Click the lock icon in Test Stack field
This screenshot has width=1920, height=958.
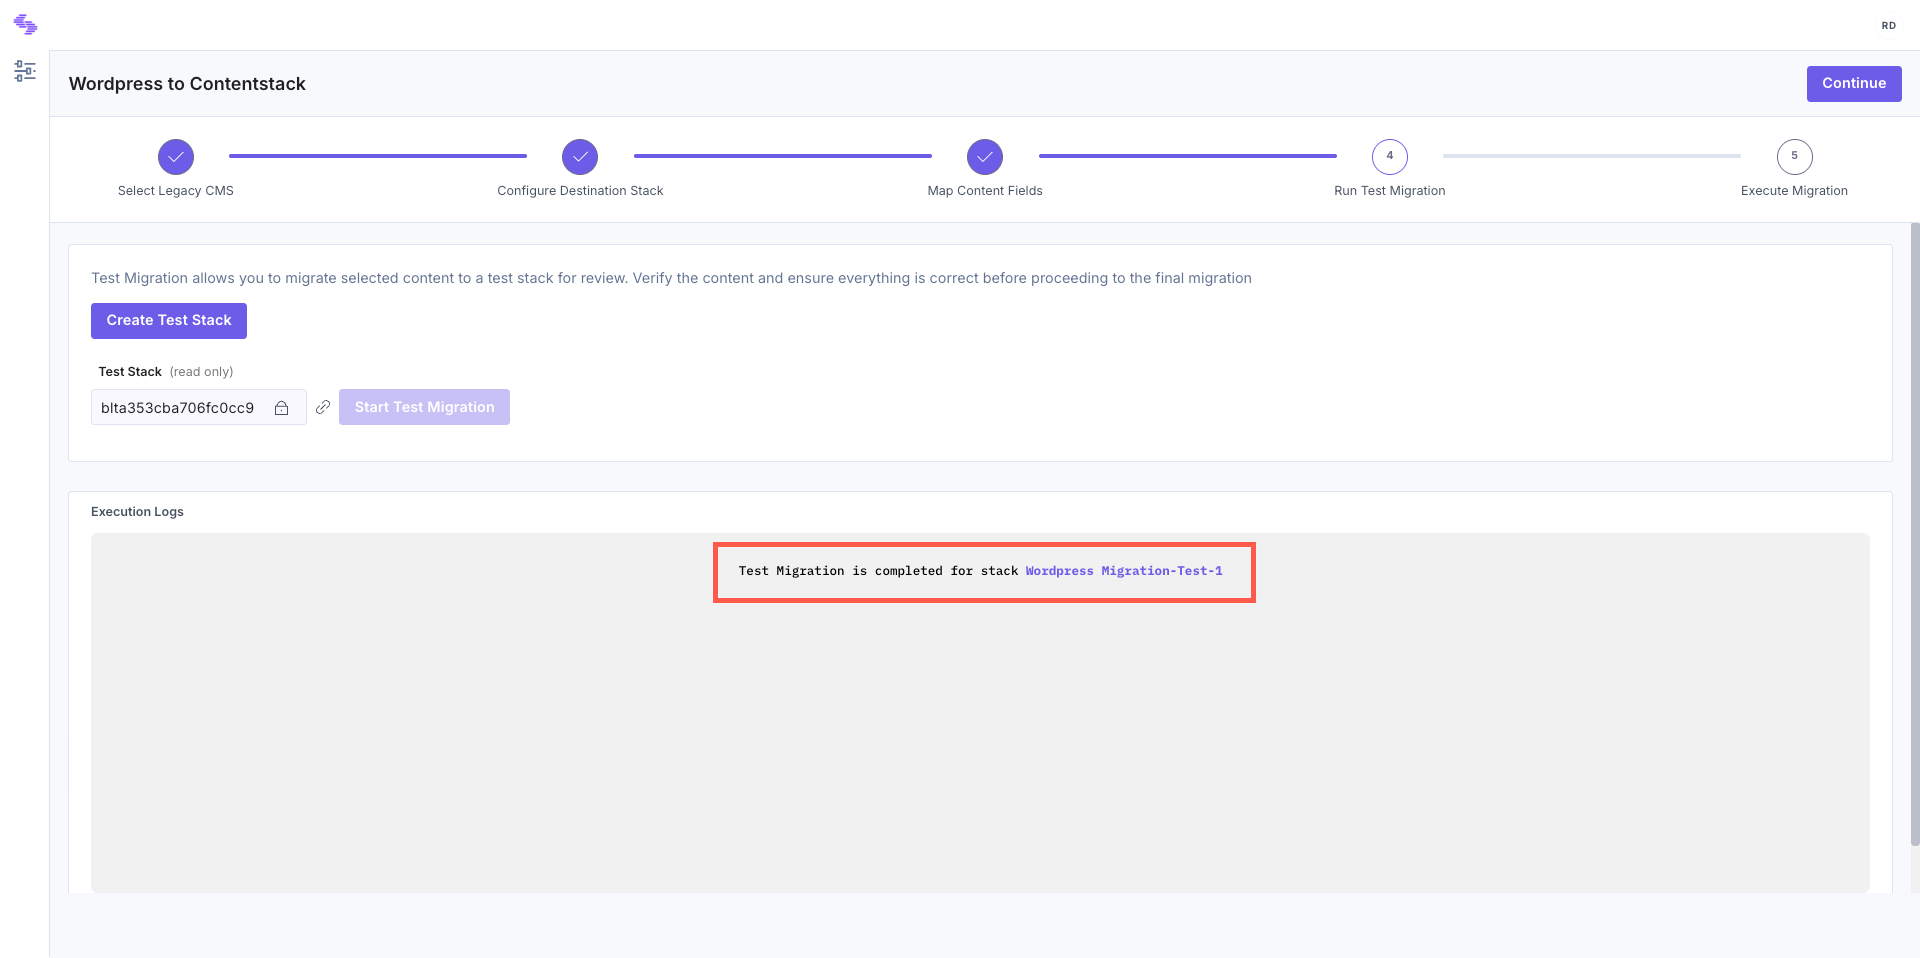pyautogui.click(x=282, y=408)
